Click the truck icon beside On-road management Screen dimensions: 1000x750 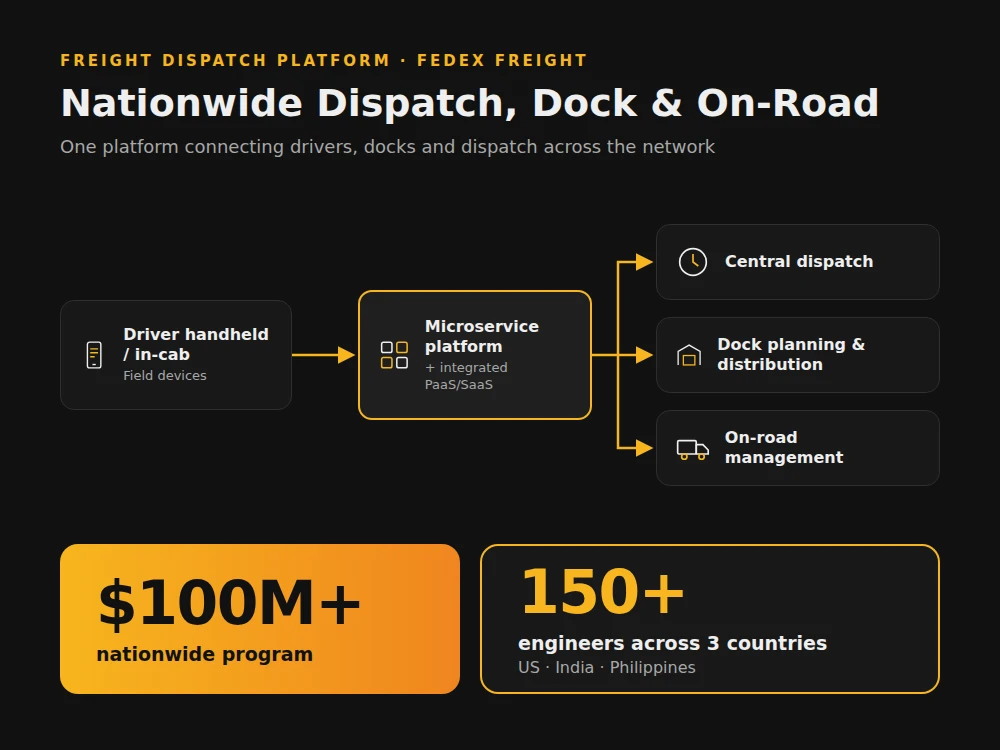click(x=693, y=449)
